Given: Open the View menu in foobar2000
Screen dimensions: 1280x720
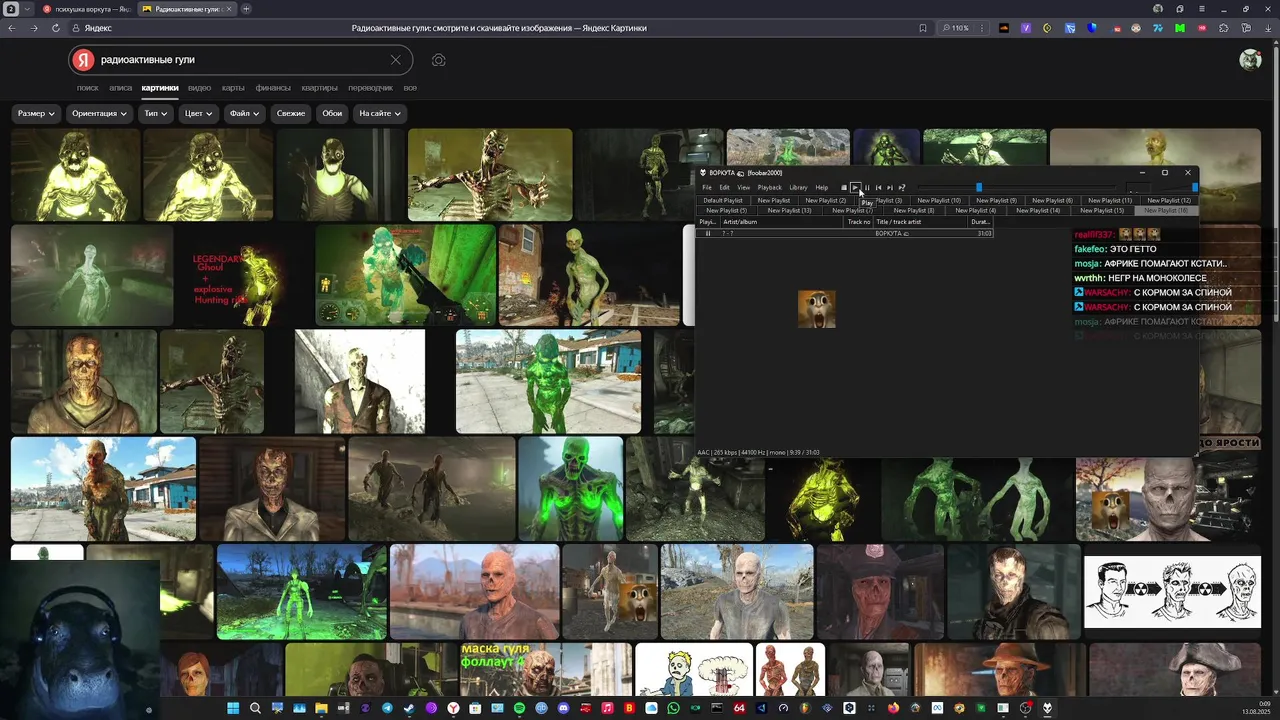Looking at the screenshot, I should [744, 187].
